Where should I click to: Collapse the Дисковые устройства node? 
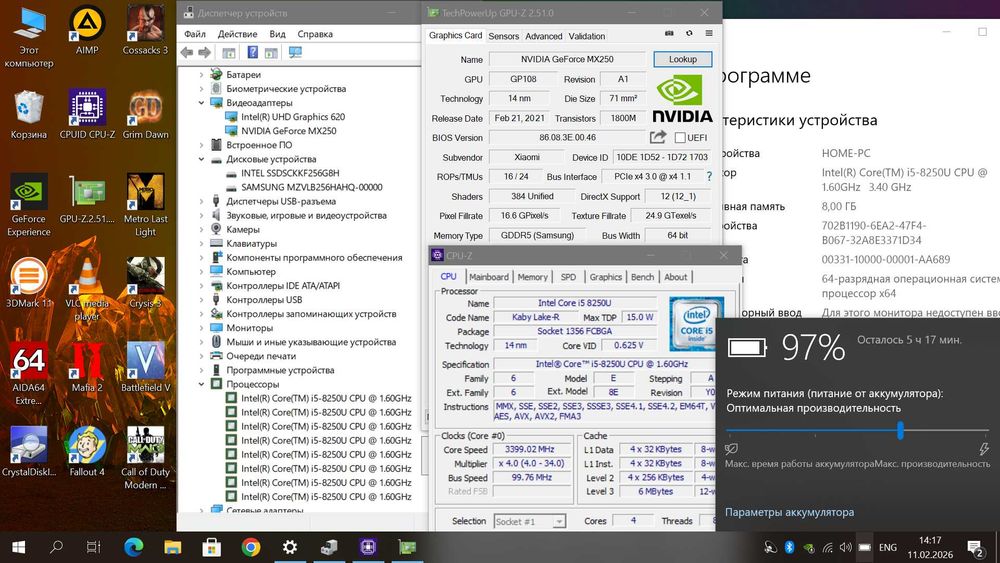pos(202,159)
